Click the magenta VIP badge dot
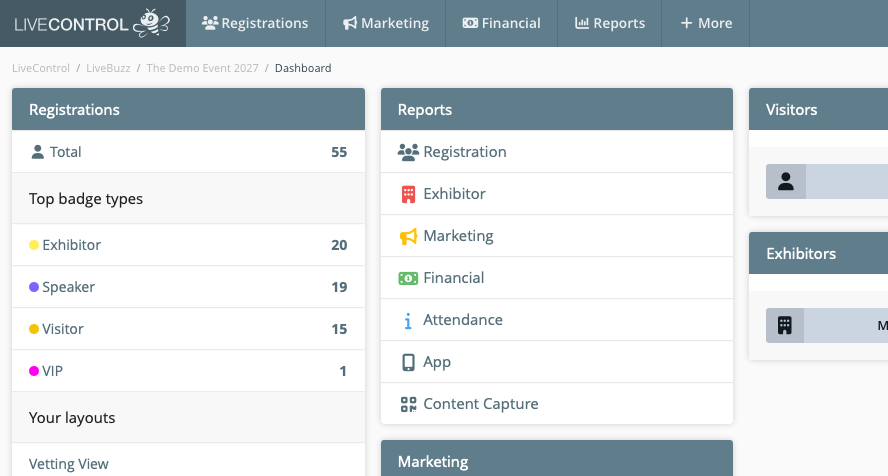The width and height of the screenshot is (888, 476). tap(34, 371)
